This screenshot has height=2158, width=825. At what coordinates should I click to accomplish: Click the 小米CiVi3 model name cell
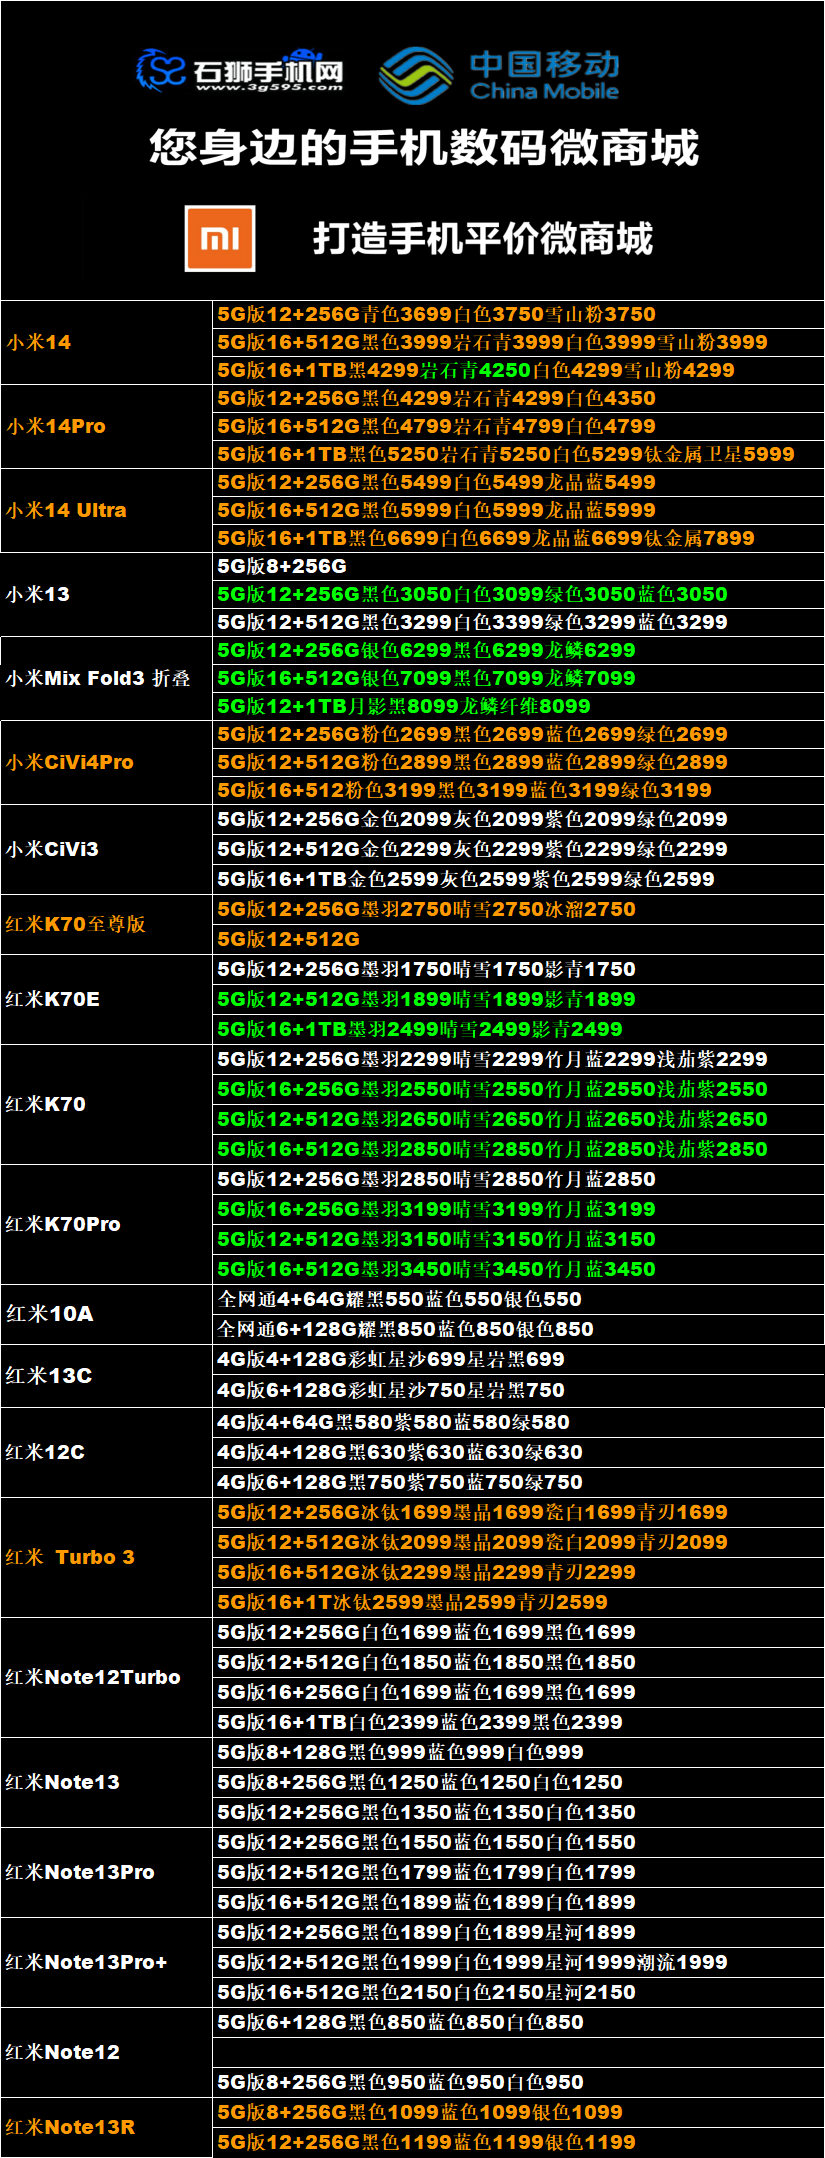(107, 849)
